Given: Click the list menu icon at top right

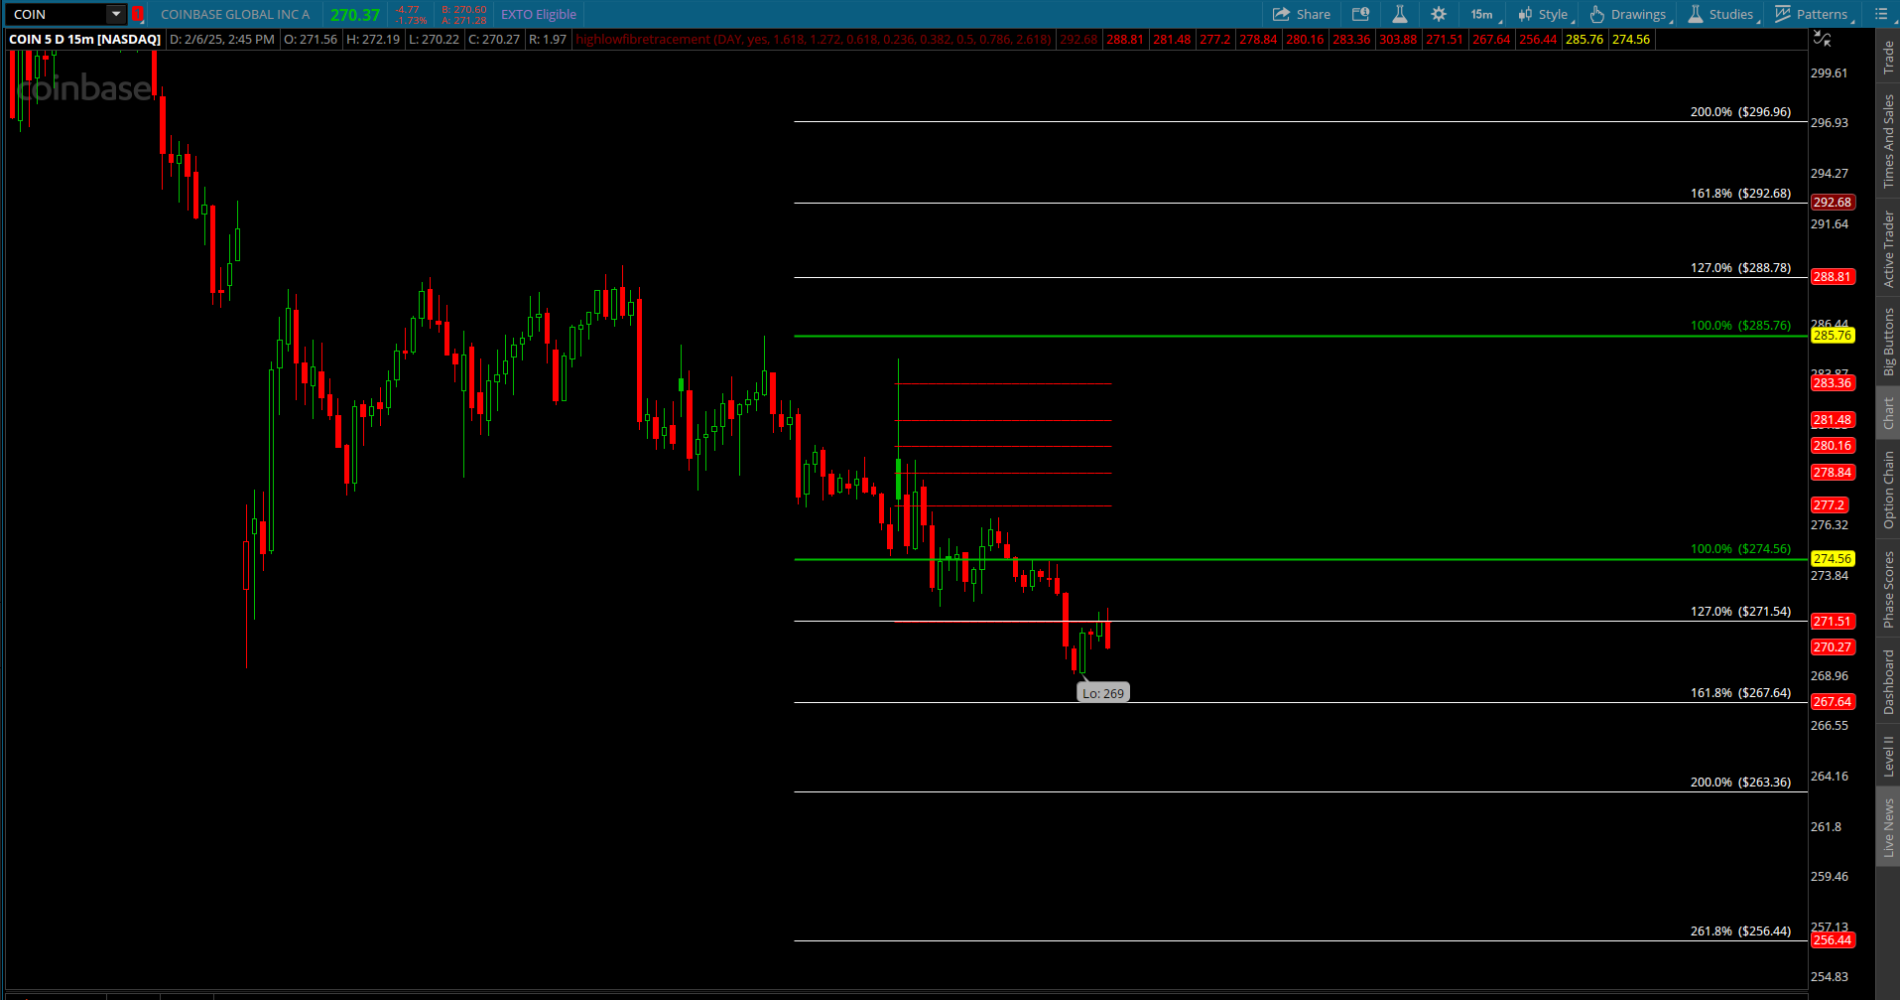Looking at the screenshot, I should (1880, 14).
